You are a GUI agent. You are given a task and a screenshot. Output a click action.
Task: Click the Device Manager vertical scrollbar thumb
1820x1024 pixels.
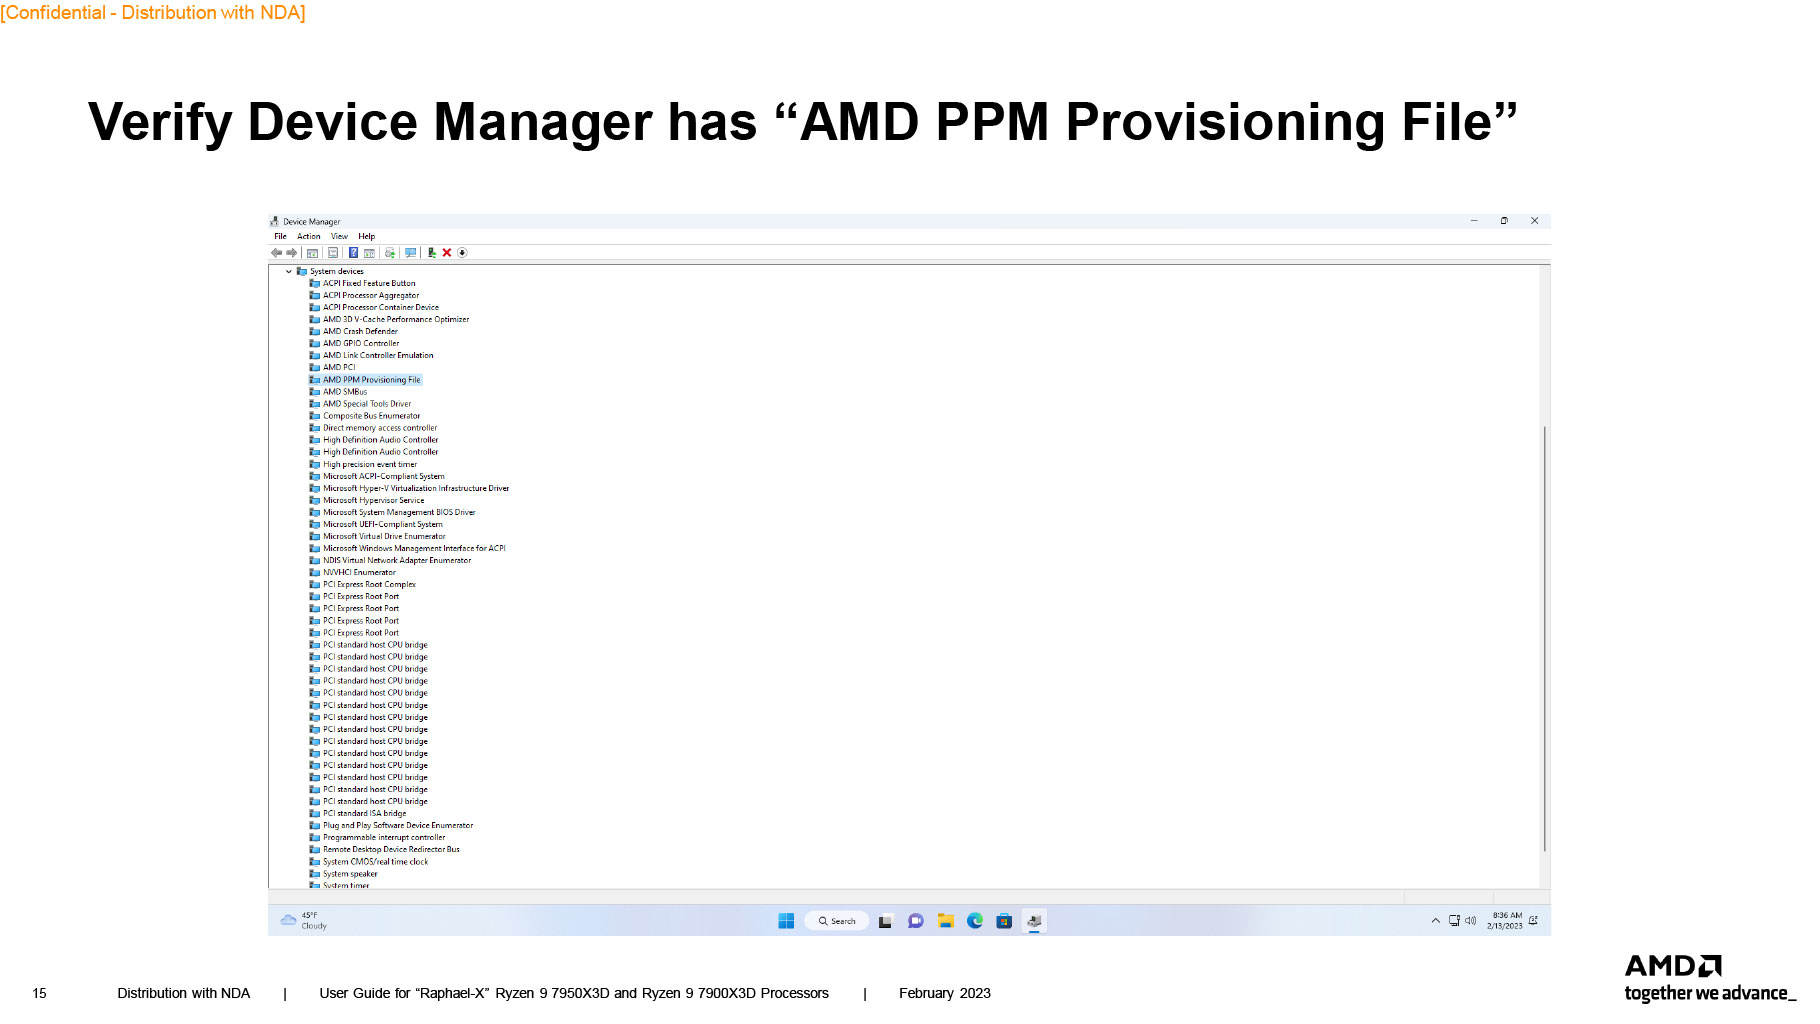tap(1545, 638)
